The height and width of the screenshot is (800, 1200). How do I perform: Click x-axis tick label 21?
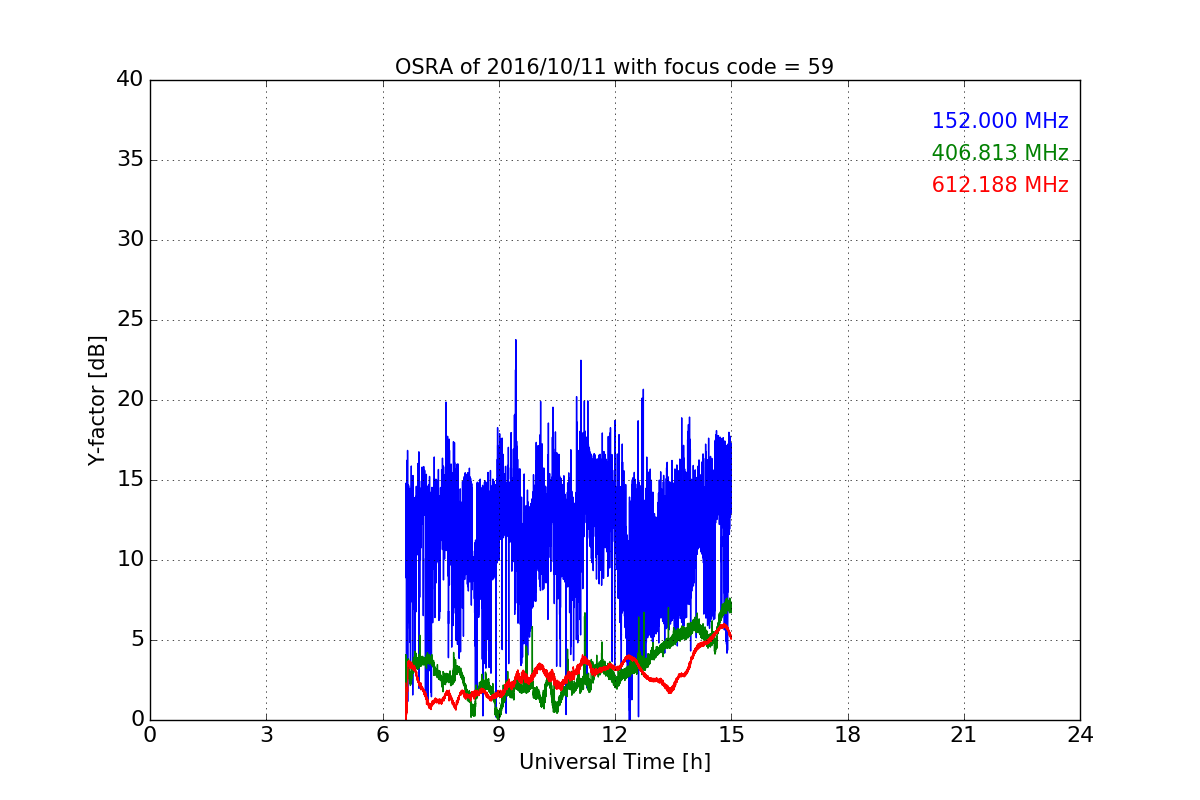tap(963, 735)
